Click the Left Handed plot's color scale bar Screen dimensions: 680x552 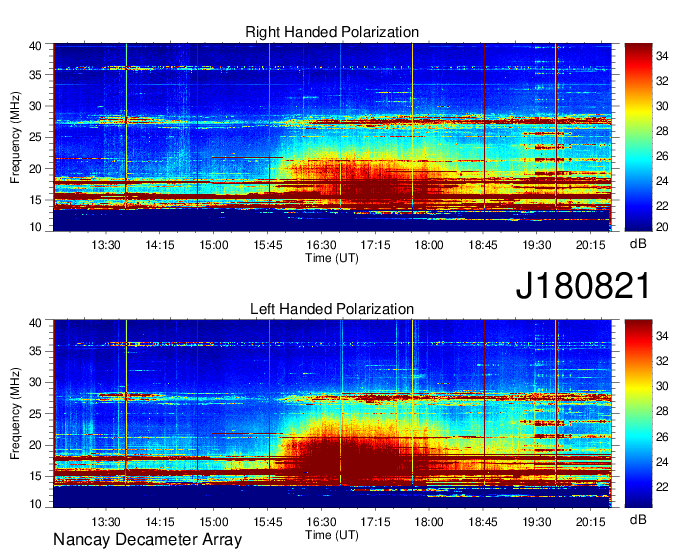click(x=638, y=414)
